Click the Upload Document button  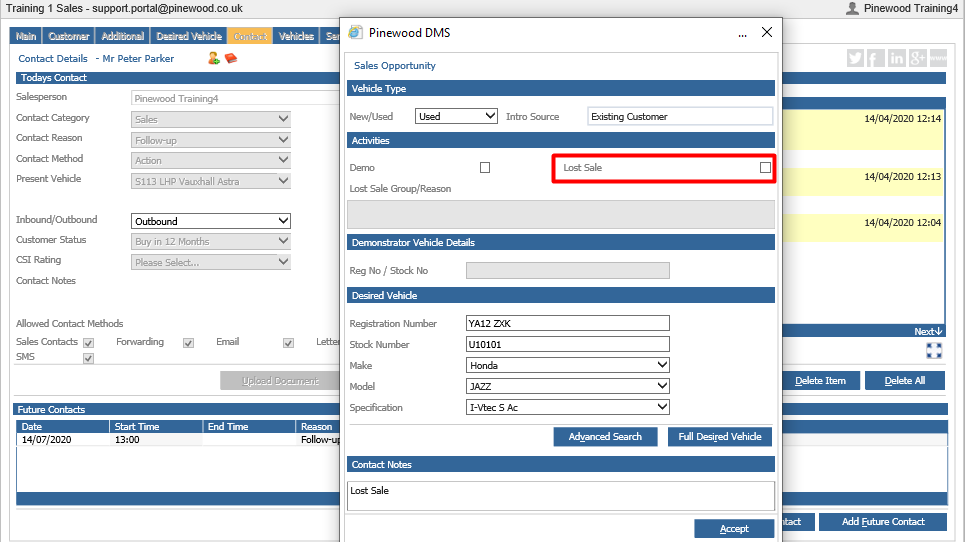280,381
